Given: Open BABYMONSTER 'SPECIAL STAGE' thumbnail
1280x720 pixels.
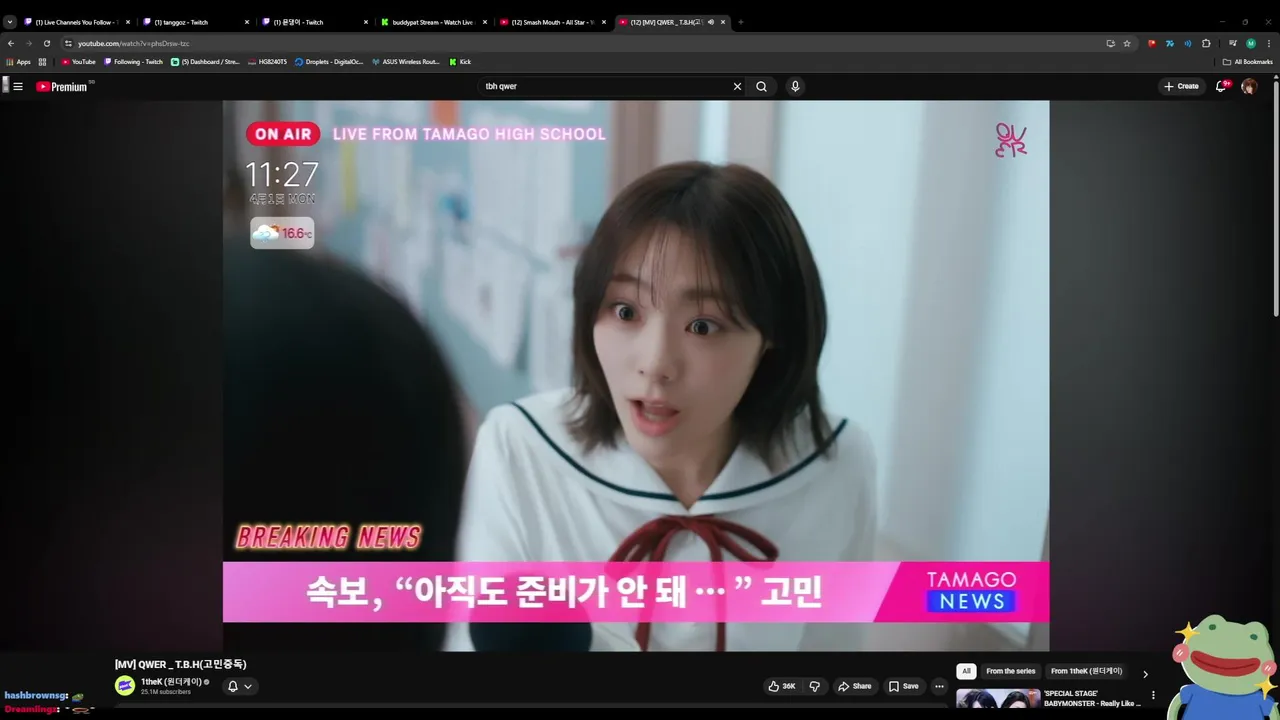Looking at the screenshot, I should point(998,700).
